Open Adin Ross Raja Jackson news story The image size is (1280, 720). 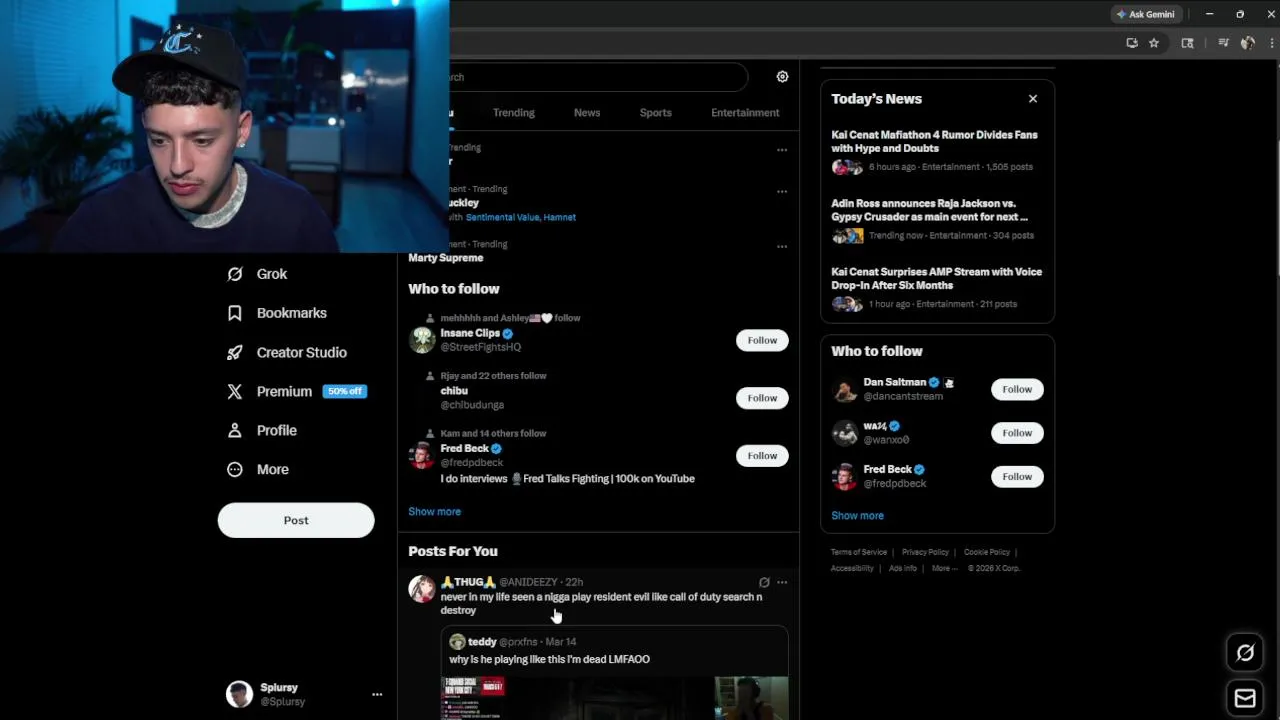coord(937,219)
